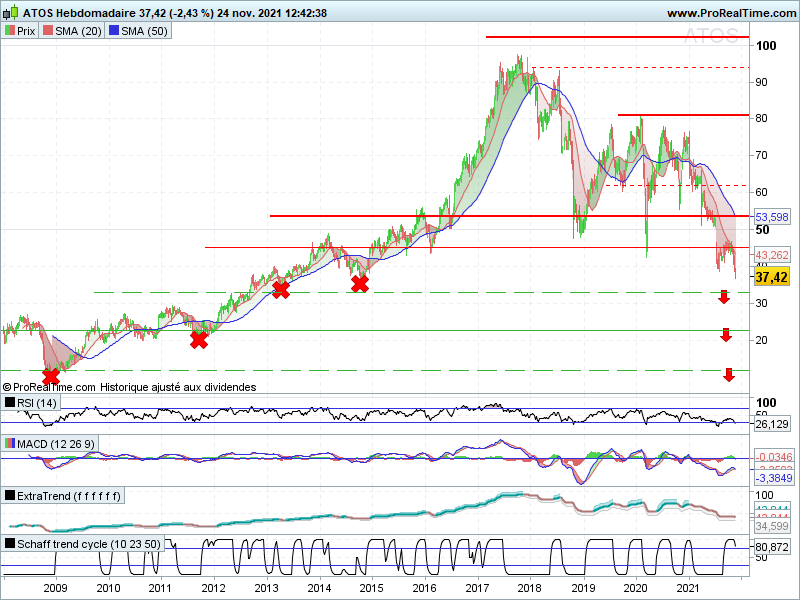Click the 50 label on the price axis
Screen dimensions: 800x600
click(x=762, y=230)
